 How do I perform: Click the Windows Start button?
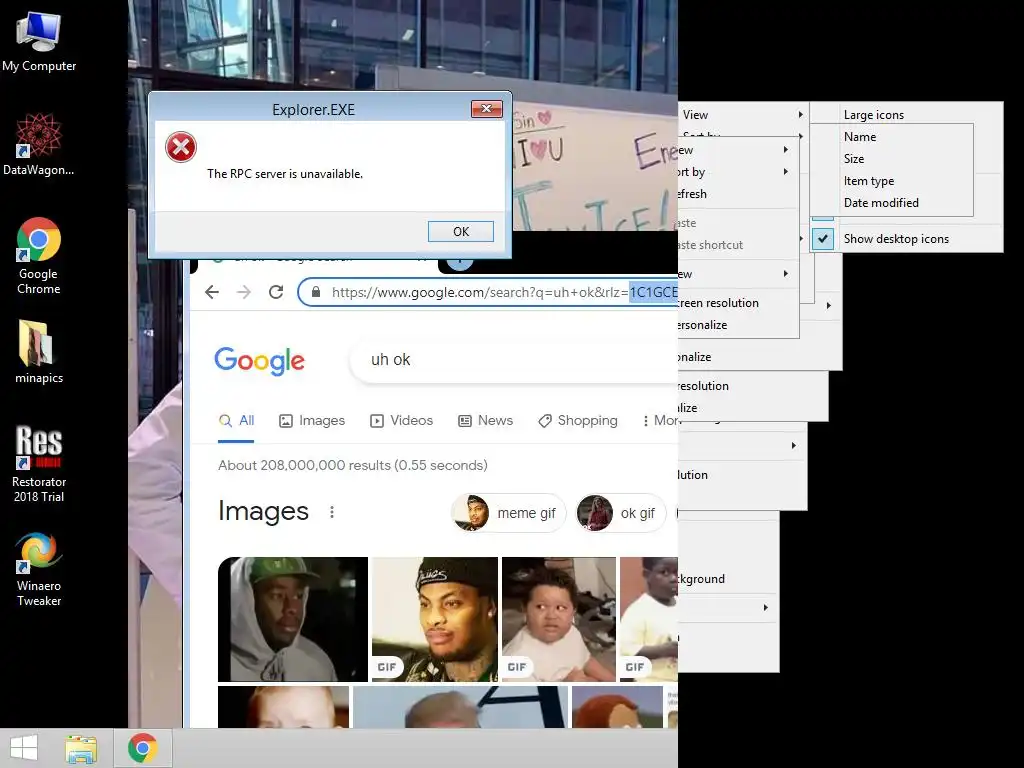click(x=24, y=748)
